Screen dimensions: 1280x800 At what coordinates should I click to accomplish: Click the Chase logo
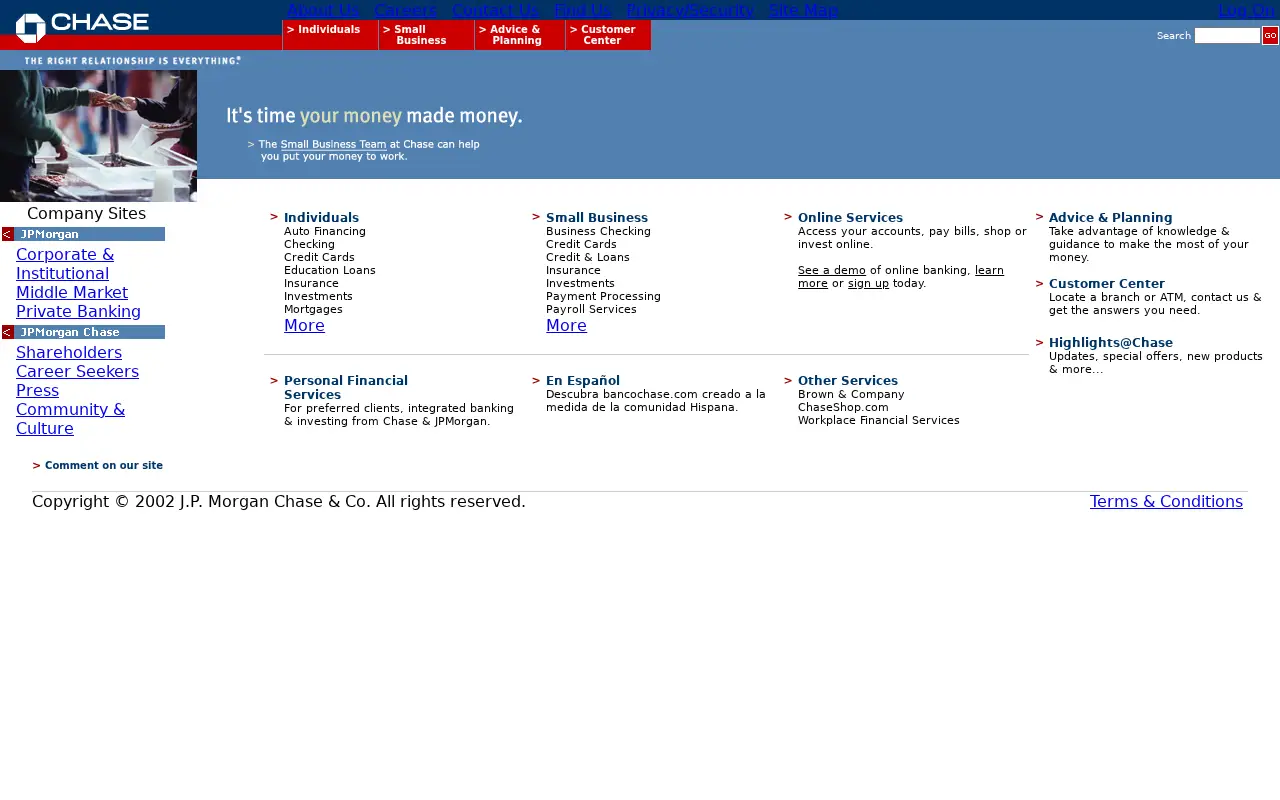click(x=82, y=26)
